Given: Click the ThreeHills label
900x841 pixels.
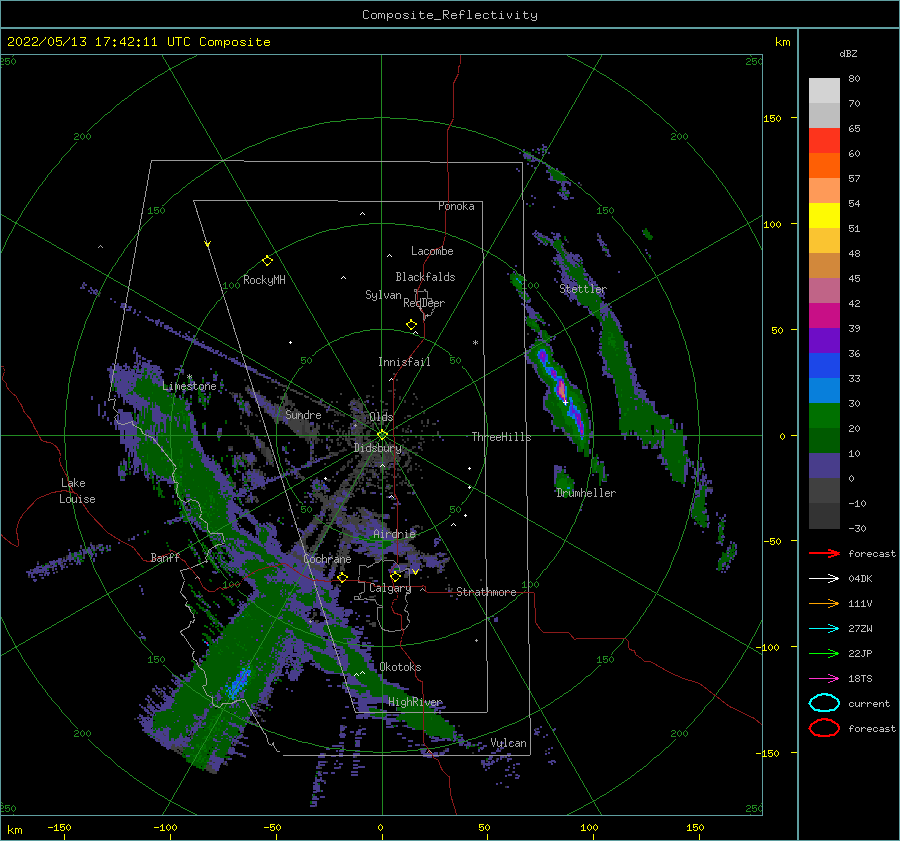Looking at the screenshot, I should (x=501, y=437).
